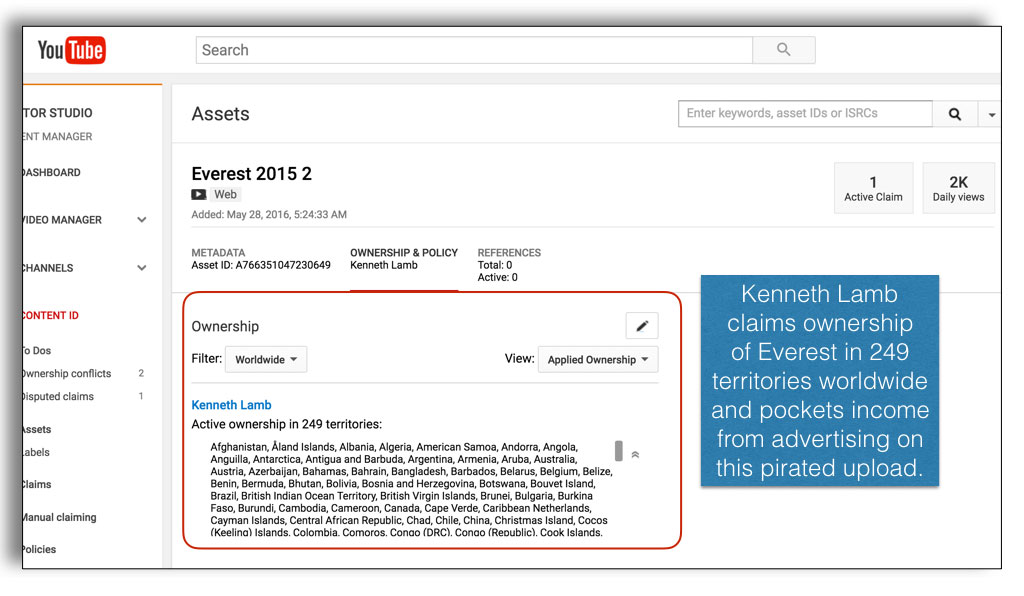
Task: Click the YouTube search magnifier button
Action: click(x=784, y=50)
